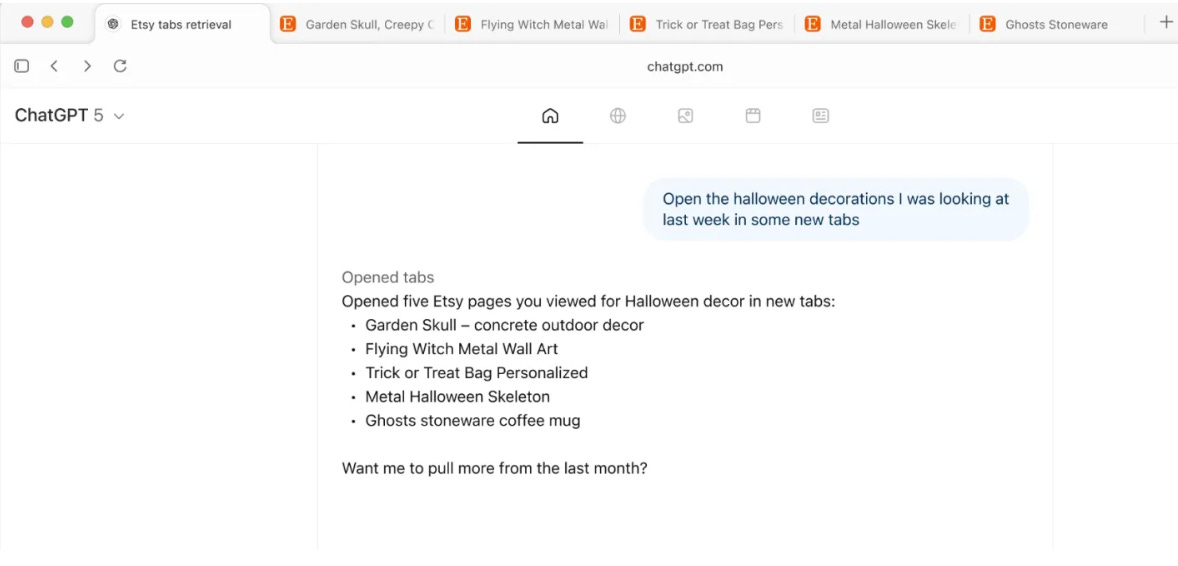Click the green fullscreen window button
1178x566 pixels.
[67, 22]
